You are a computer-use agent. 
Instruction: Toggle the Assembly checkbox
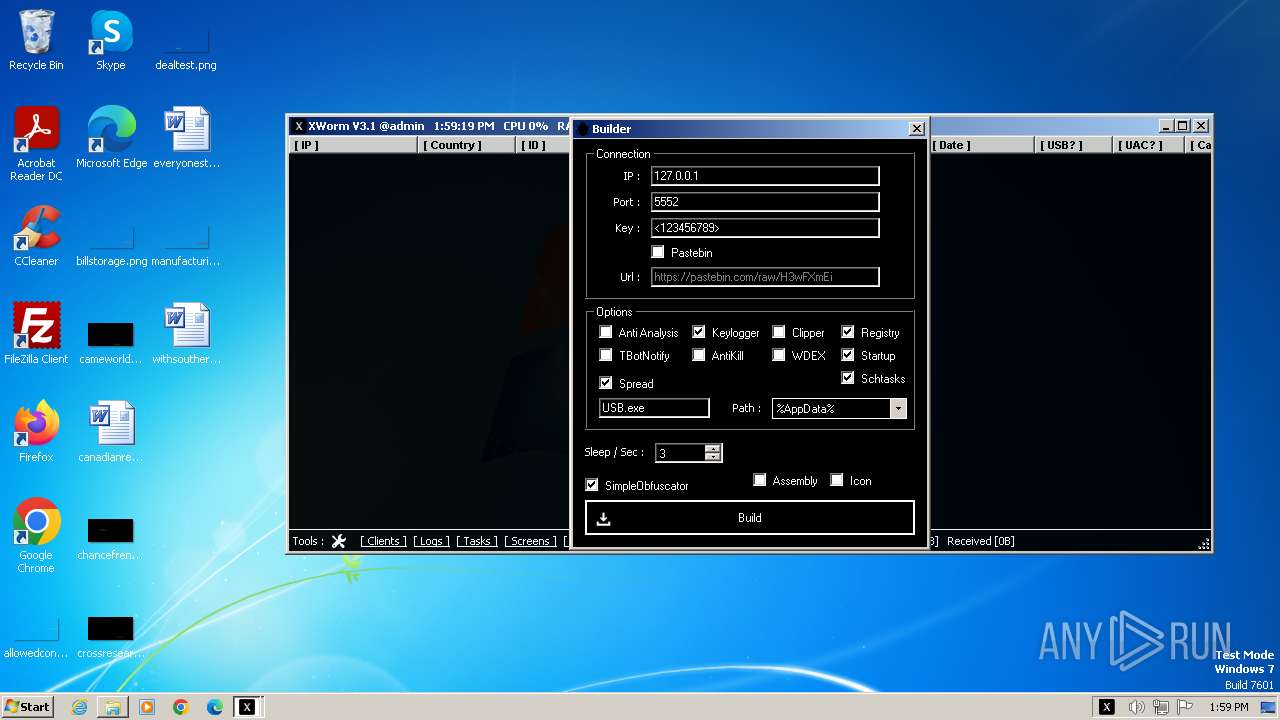(760, 480)
